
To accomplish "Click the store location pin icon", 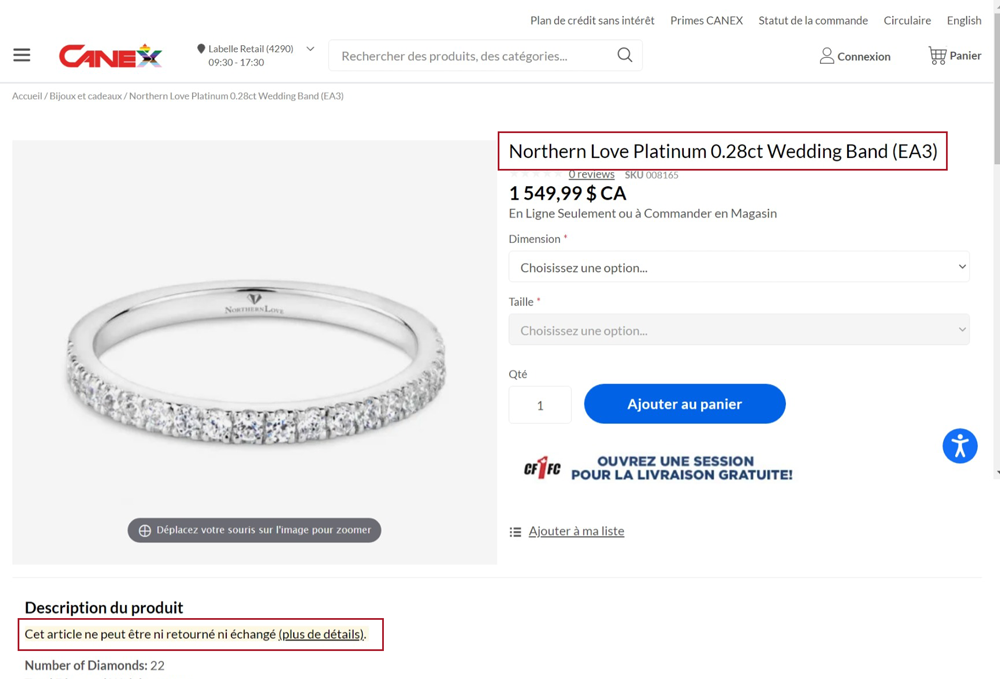I will point(201,48).
